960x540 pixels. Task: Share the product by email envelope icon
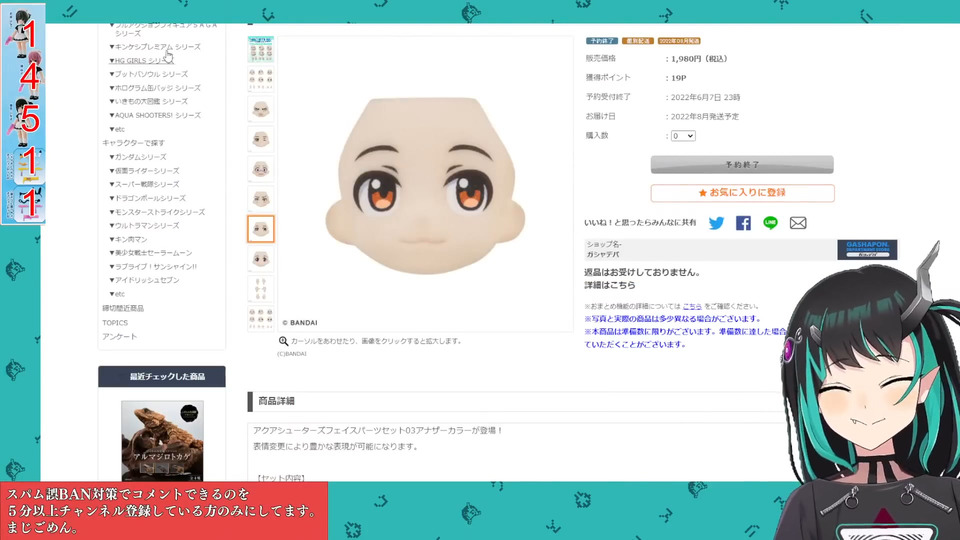click(798, 223)
